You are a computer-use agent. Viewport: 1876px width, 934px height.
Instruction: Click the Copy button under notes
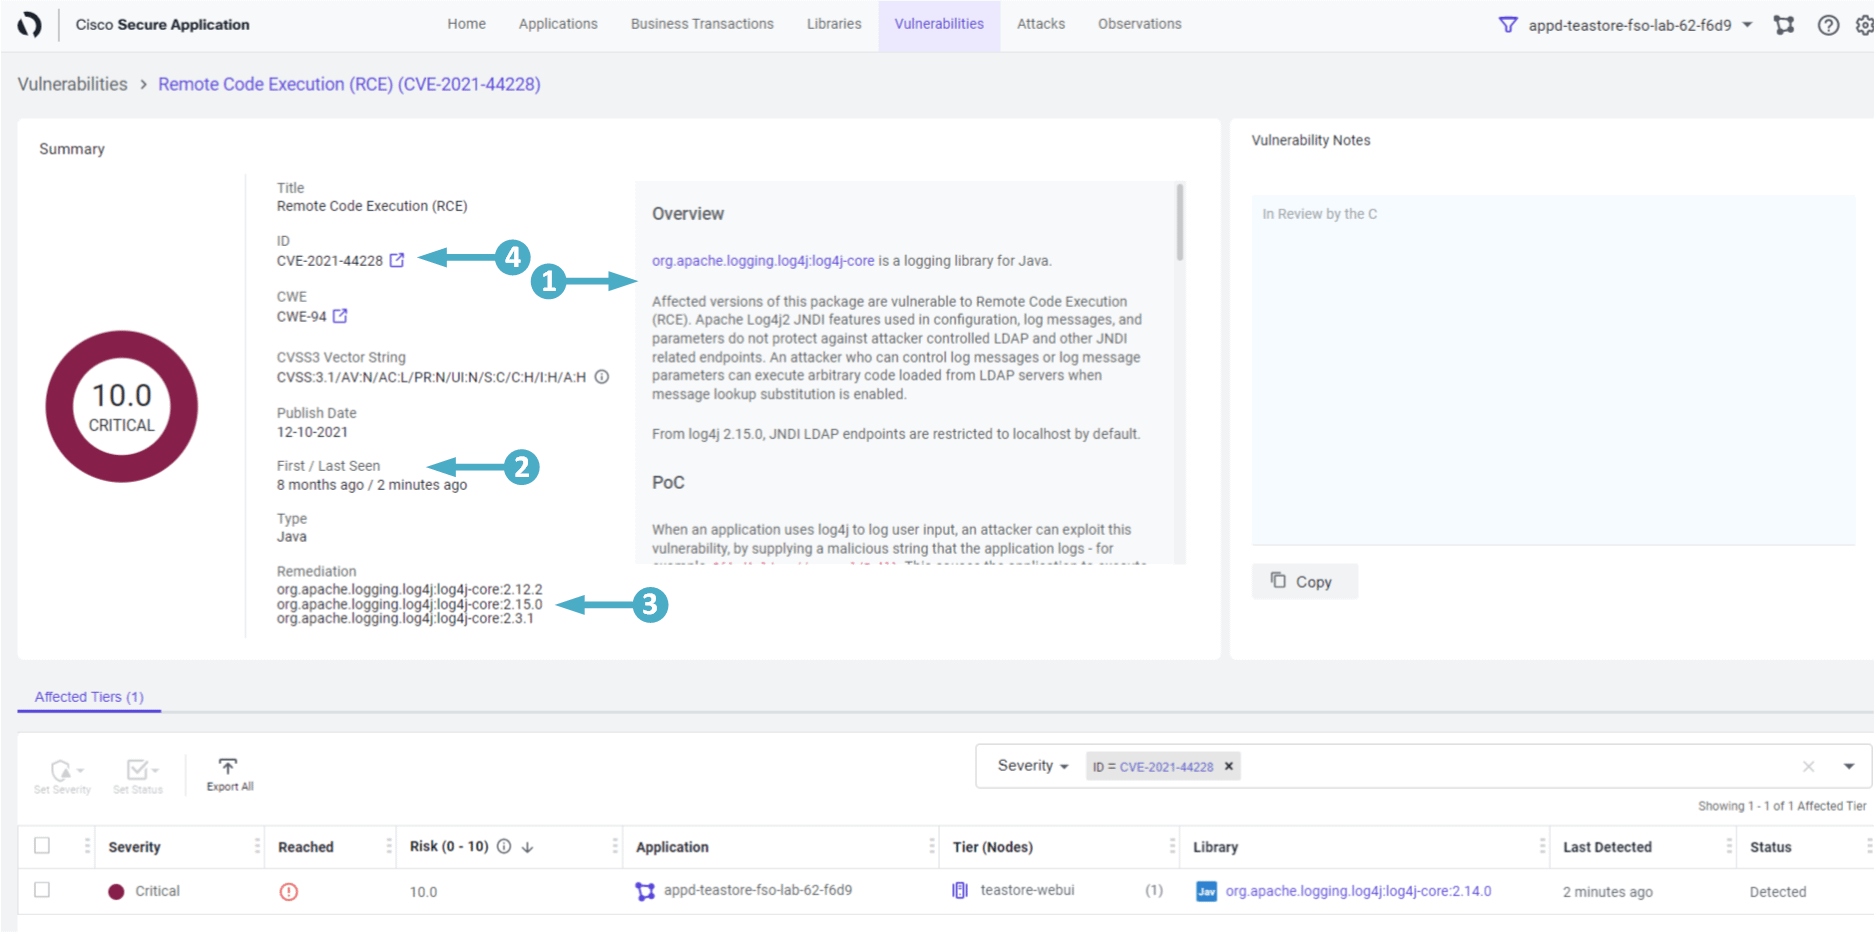click(1303, 582)
